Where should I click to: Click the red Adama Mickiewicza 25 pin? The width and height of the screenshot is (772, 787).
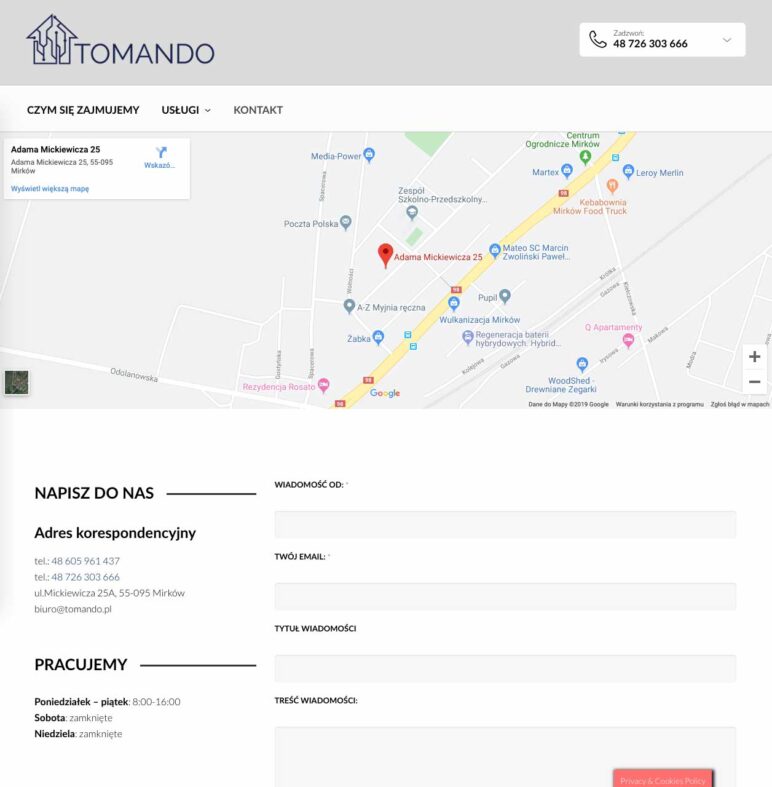click(x=385, y=255)
